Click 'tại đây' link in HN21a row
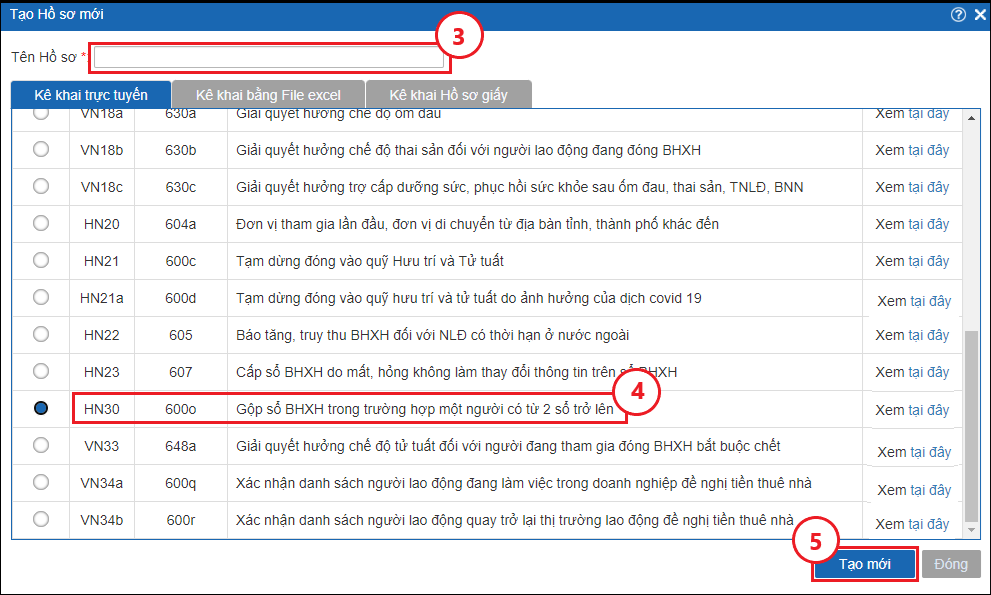Screen dimensions: 991x595 click(931, 302)
